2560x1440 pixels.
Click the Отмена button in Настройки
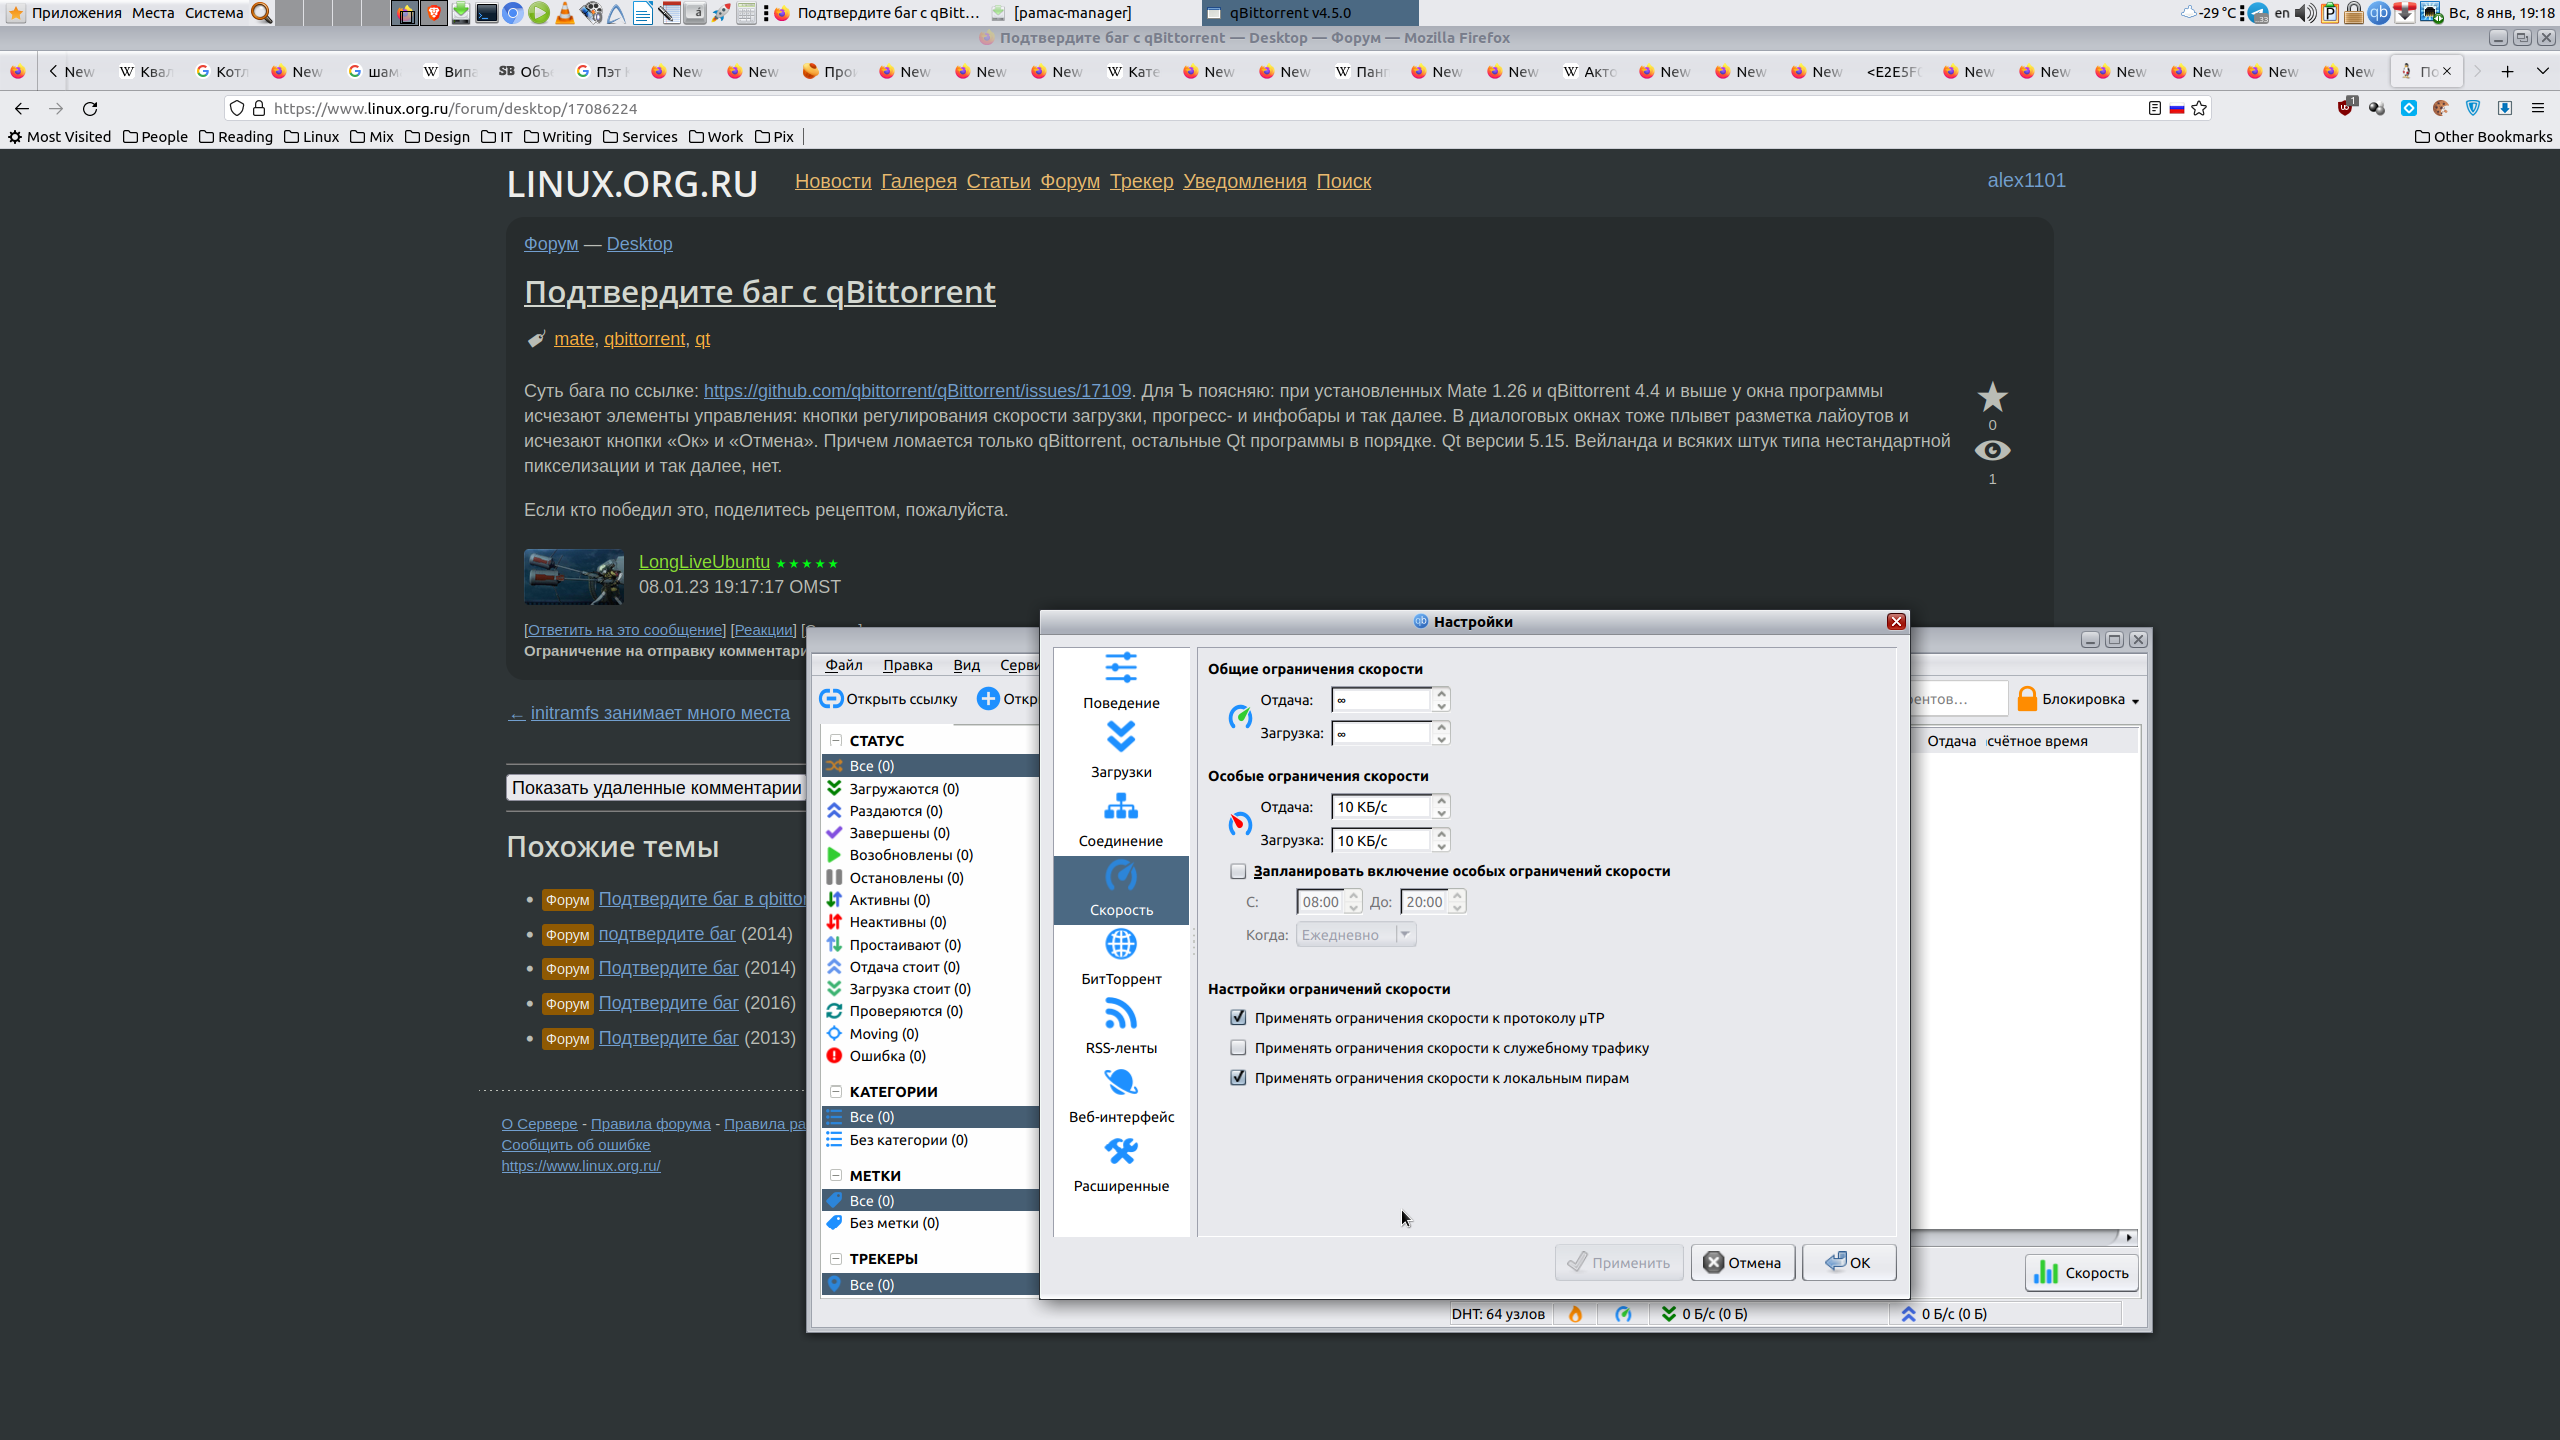[1742, 1262]
